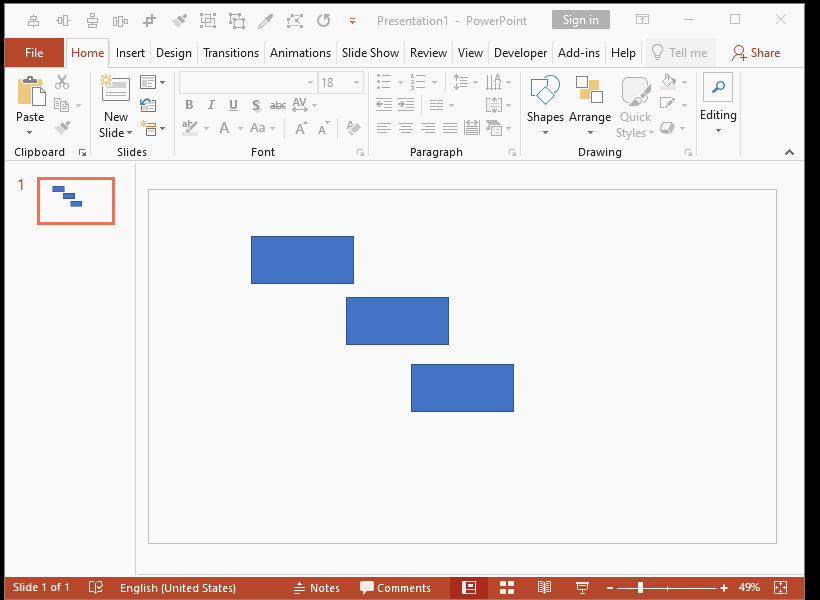This screenshot has width=820, height=600.
Task: Click the zoom slider handle
Action: click(x=640, y=587)
